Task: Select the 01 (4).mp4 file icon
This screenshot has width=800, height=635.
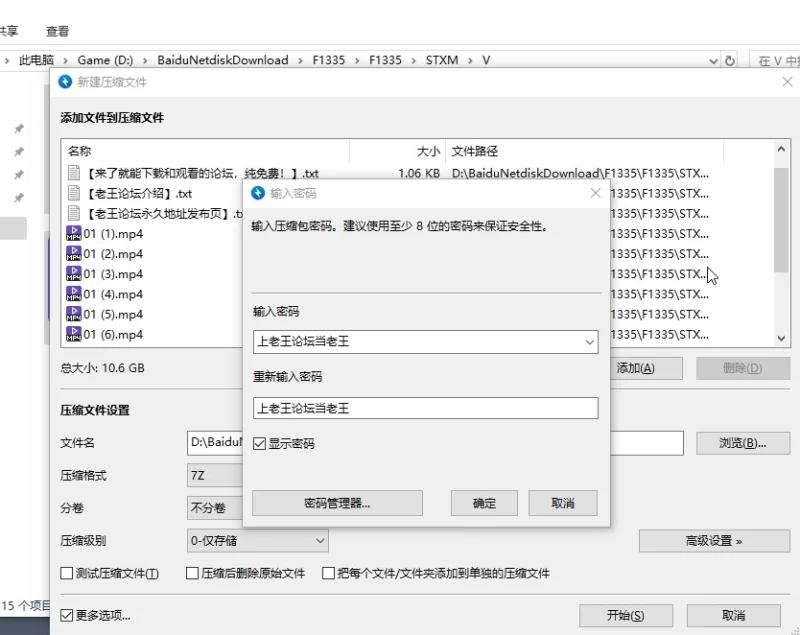Action: (x=74, y=294)
